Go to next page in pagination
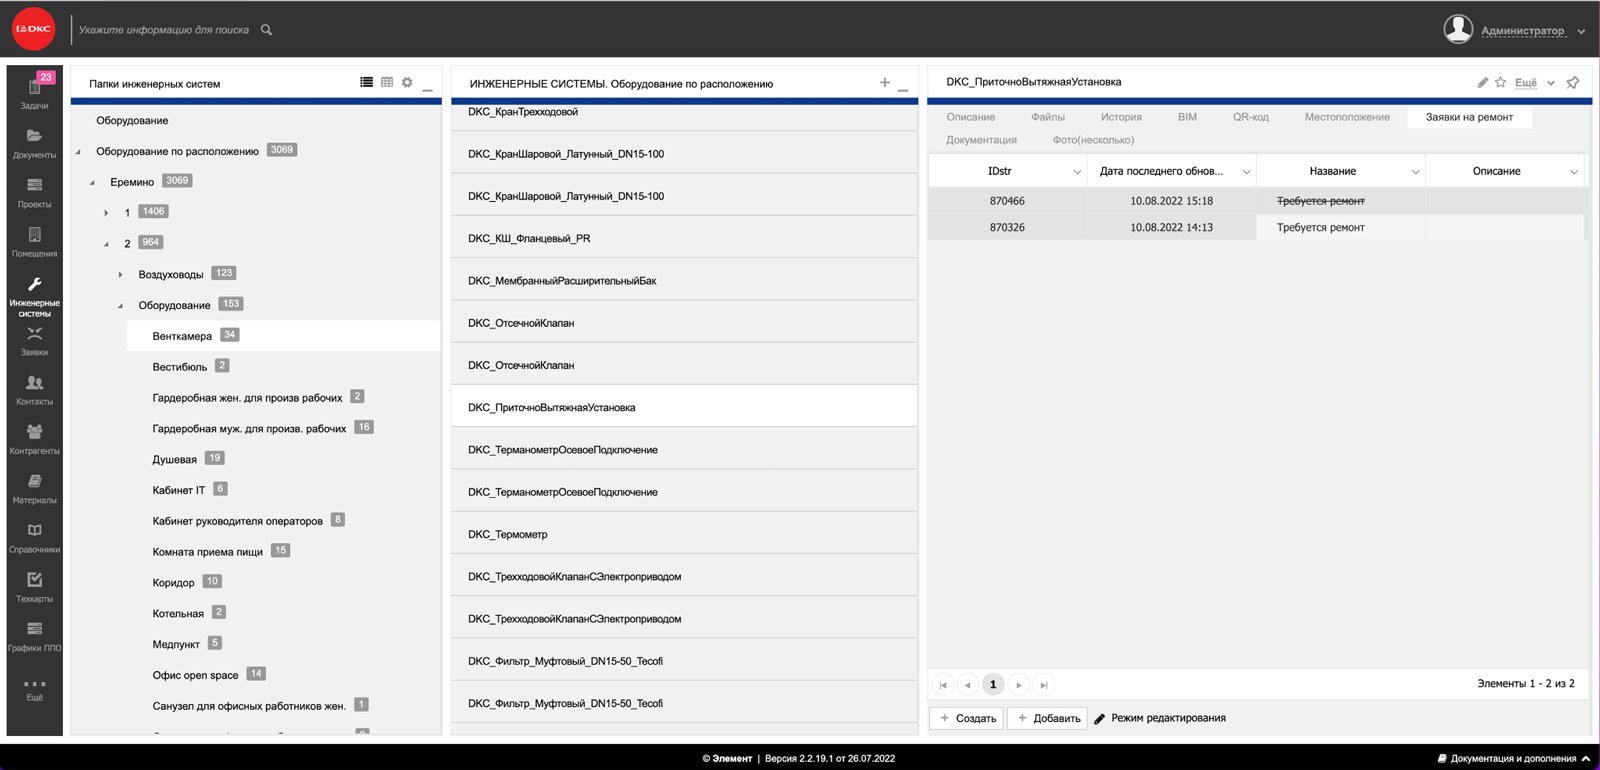 tap(1018, 685)
